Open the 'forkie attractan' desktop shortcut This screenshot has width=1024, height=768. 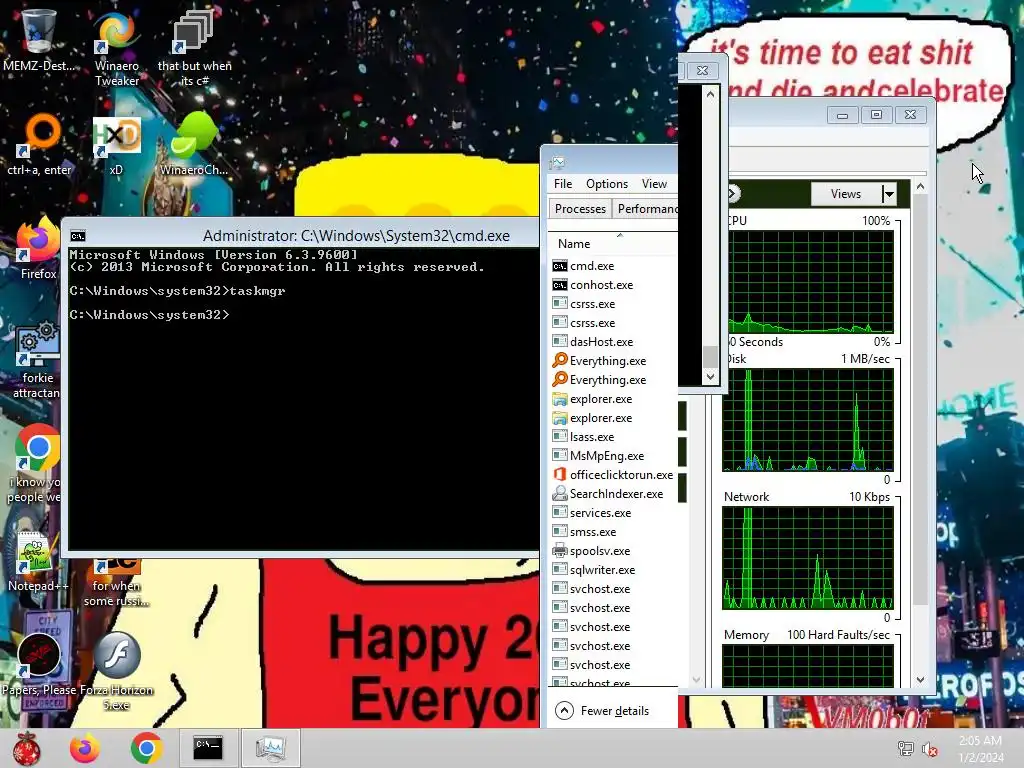point(37,359)
